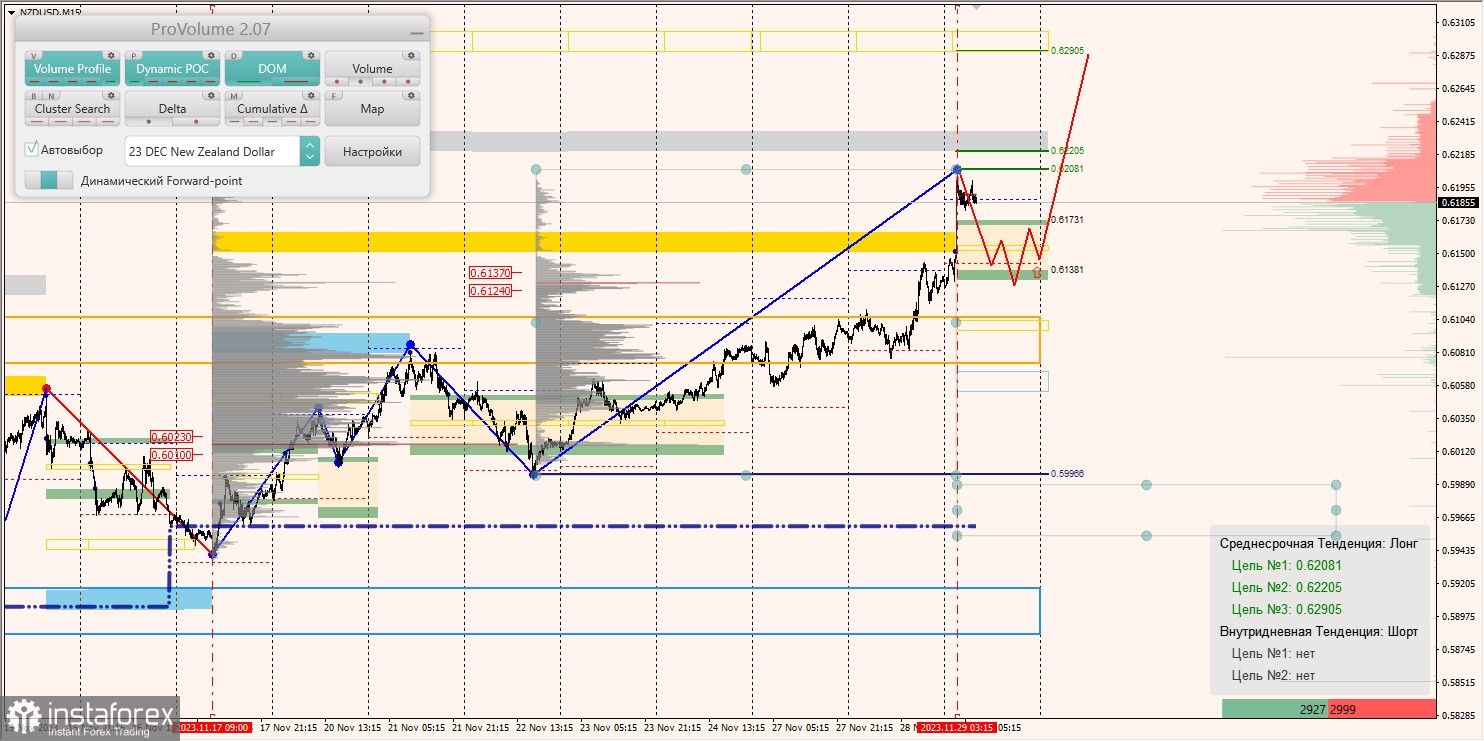
Task: Click the 0.62905 target level label
Action: pyautogui.click(x=1068, y=50)
